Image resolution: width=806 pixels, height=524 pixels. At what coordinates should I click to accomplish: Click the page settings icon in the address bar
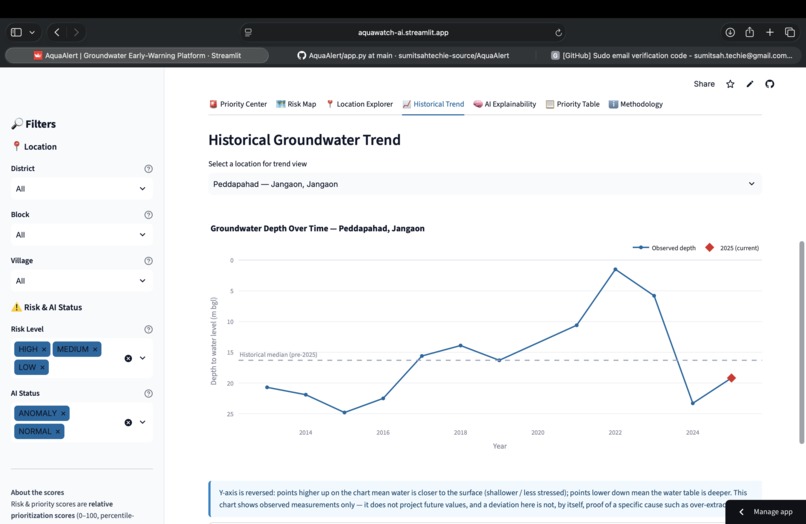[248, 32]
